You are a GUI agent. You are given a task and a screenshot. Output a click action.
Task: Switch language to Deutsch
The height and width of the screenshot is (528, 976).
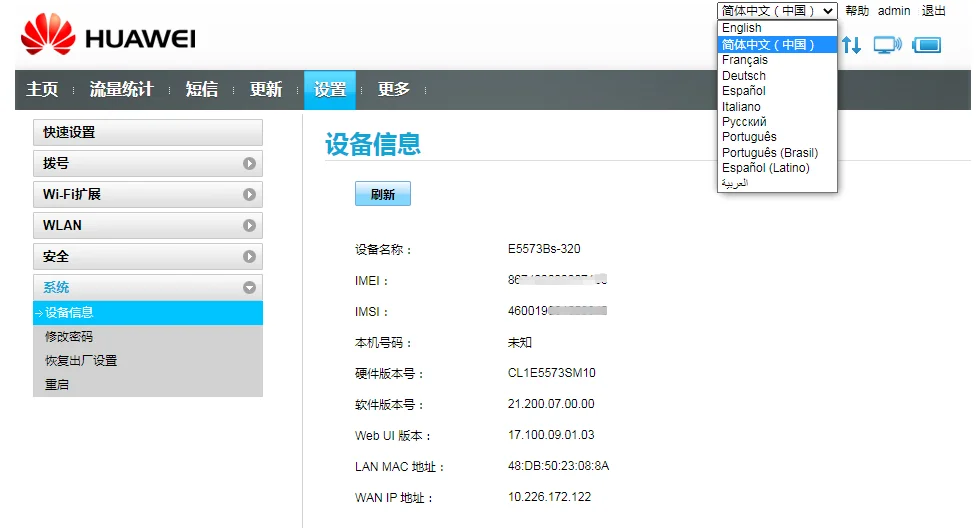pyautogui.click(x=777, y=76)
